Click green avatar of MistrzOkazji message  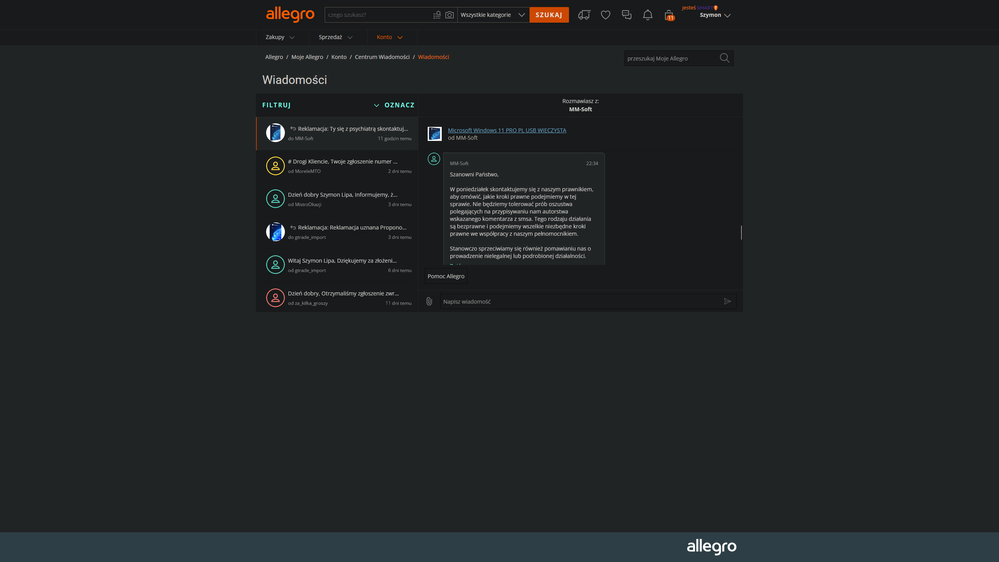[275, 199]
